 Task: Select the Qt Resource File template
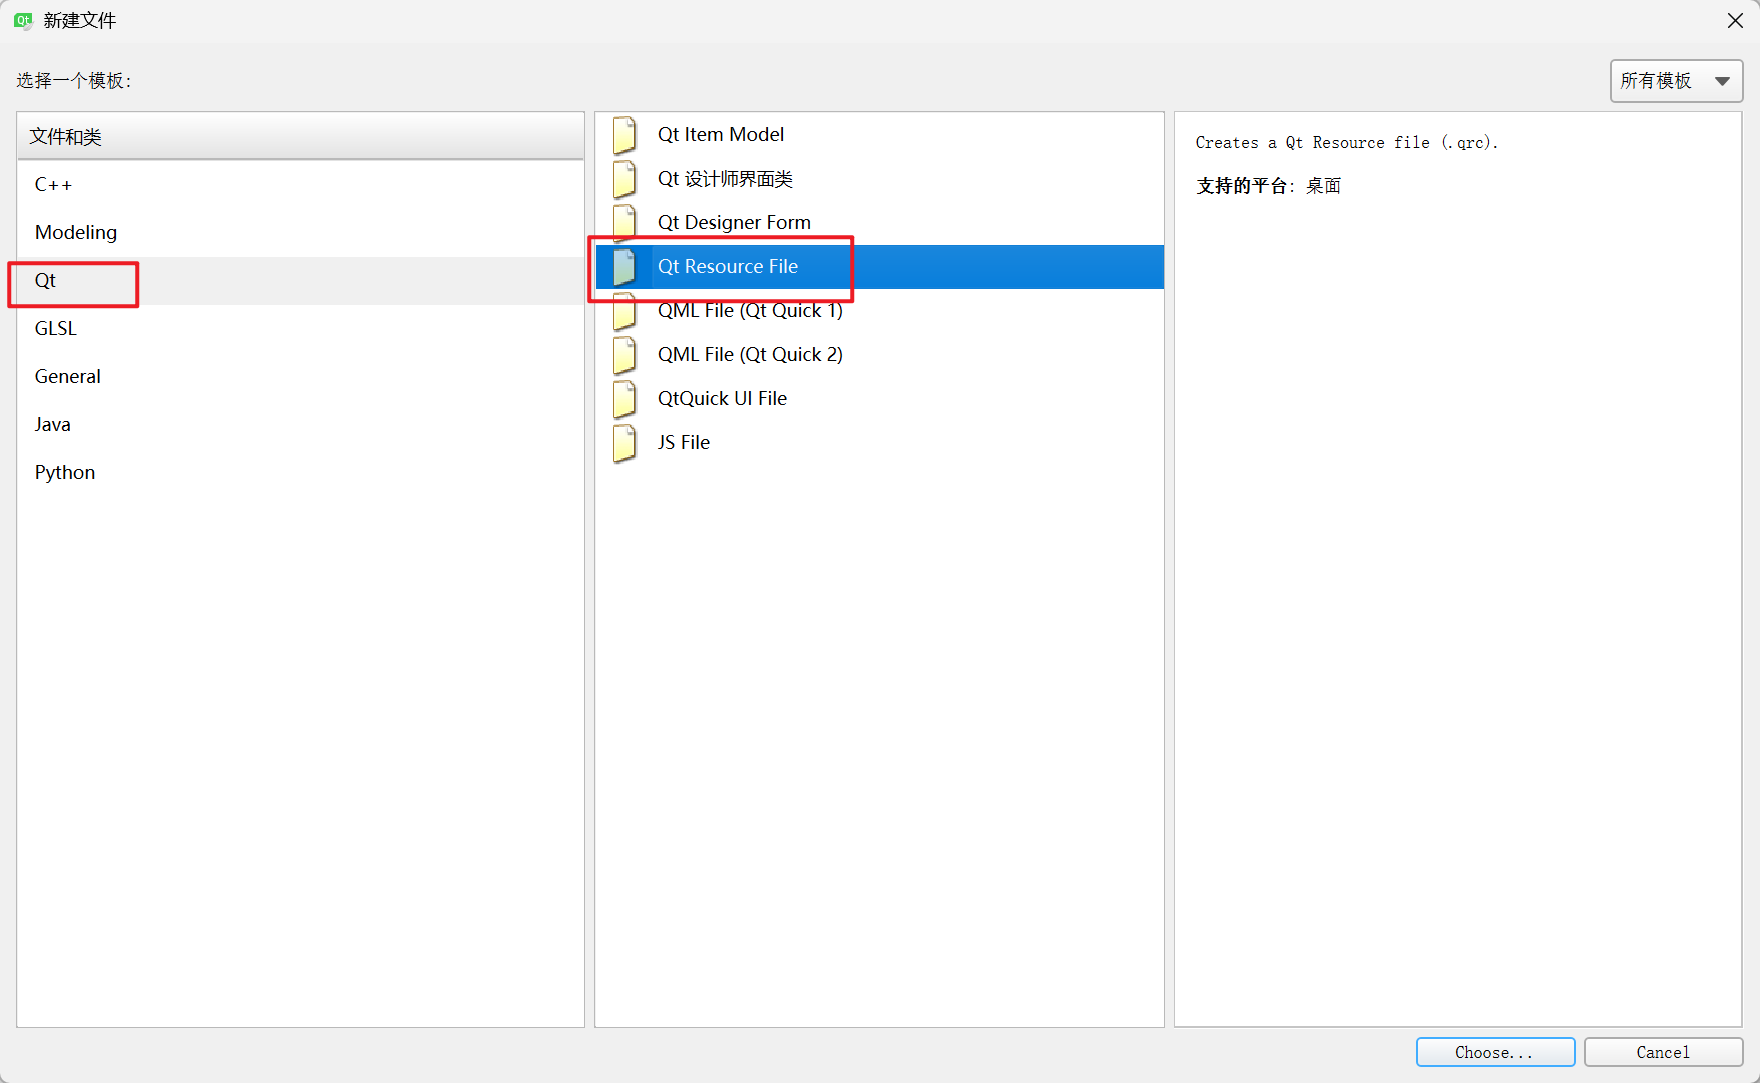click(879, 267)
